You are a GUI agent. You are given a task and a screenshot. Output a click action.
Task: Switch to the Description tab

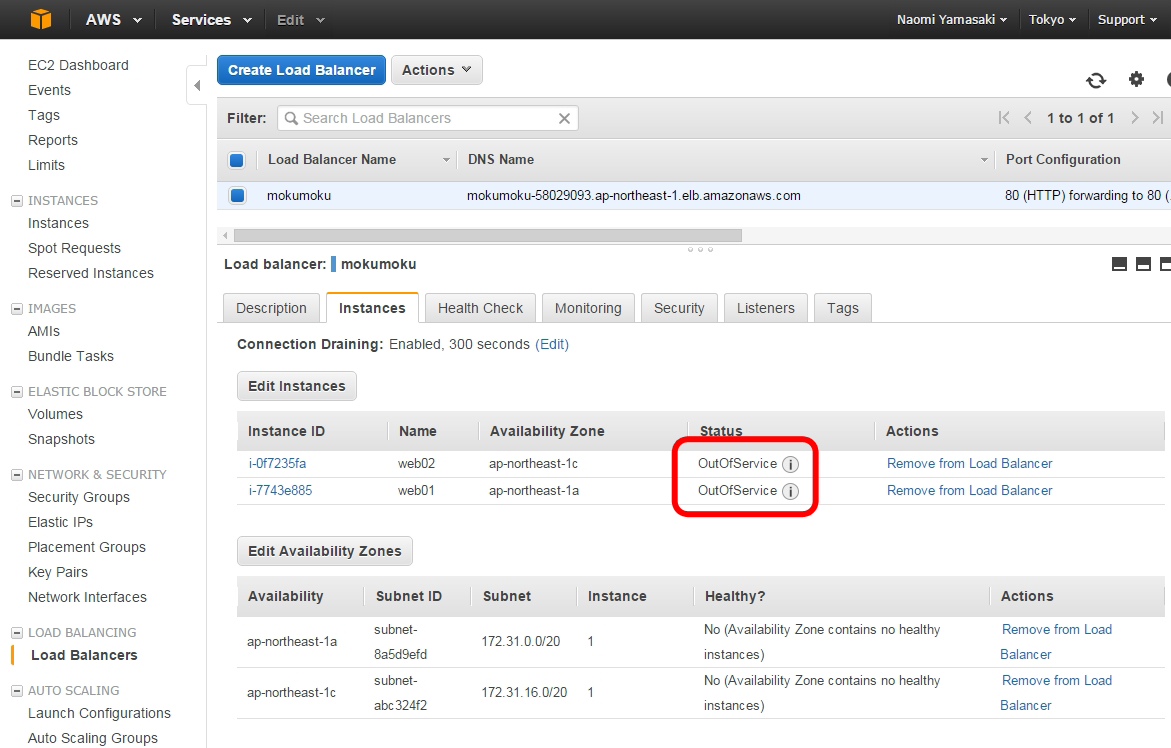pyautogui.click(x=271, y=308)
